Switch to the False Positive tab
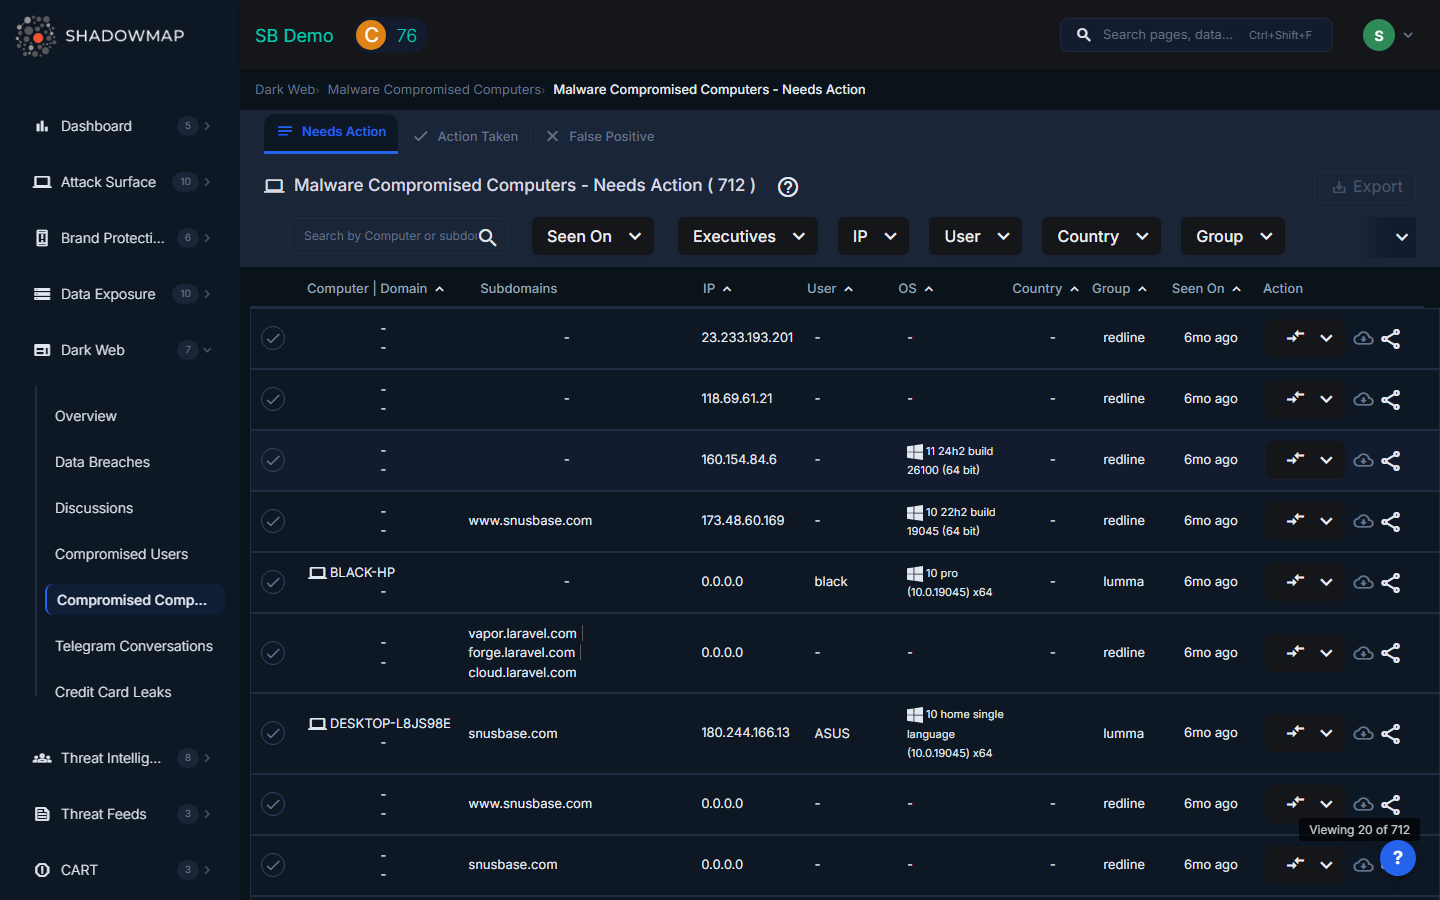 [600, 137]
